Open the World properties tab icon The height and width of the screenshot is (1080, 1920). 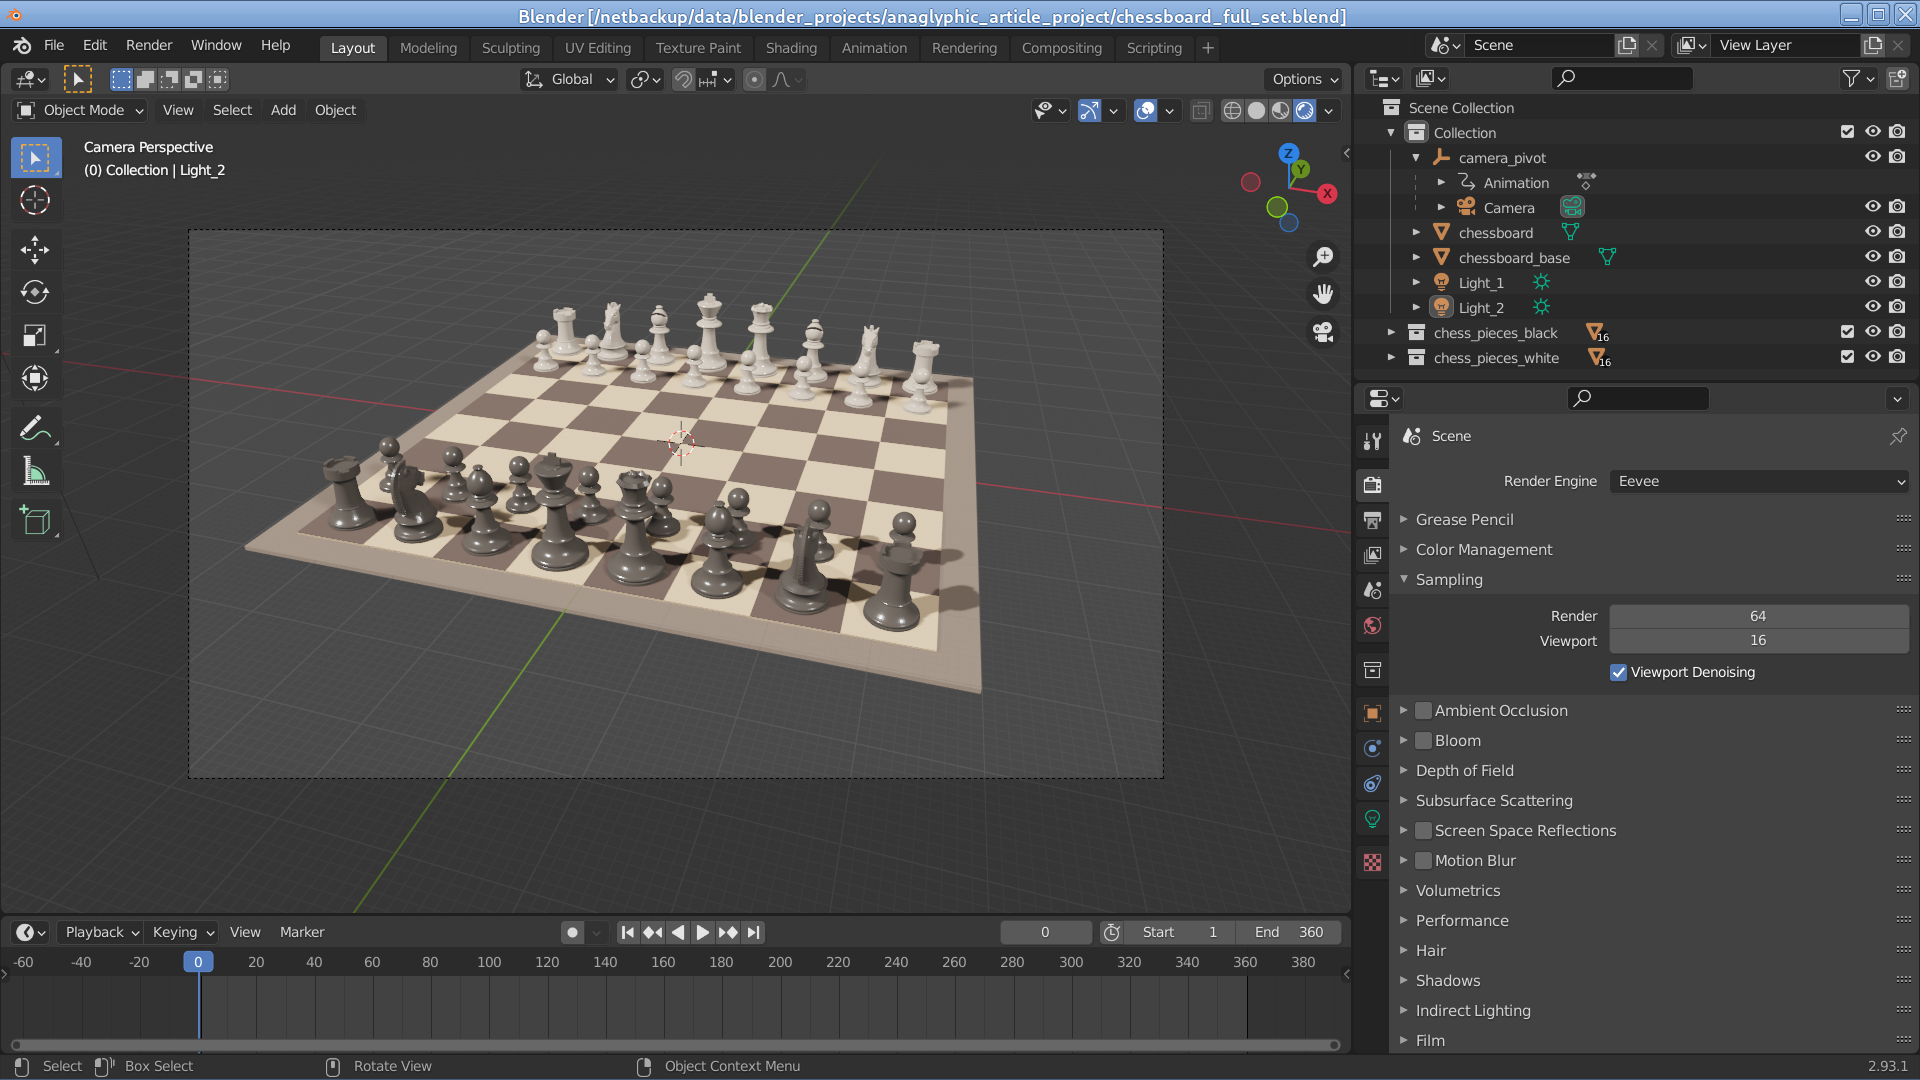[x=1372, y=626]
